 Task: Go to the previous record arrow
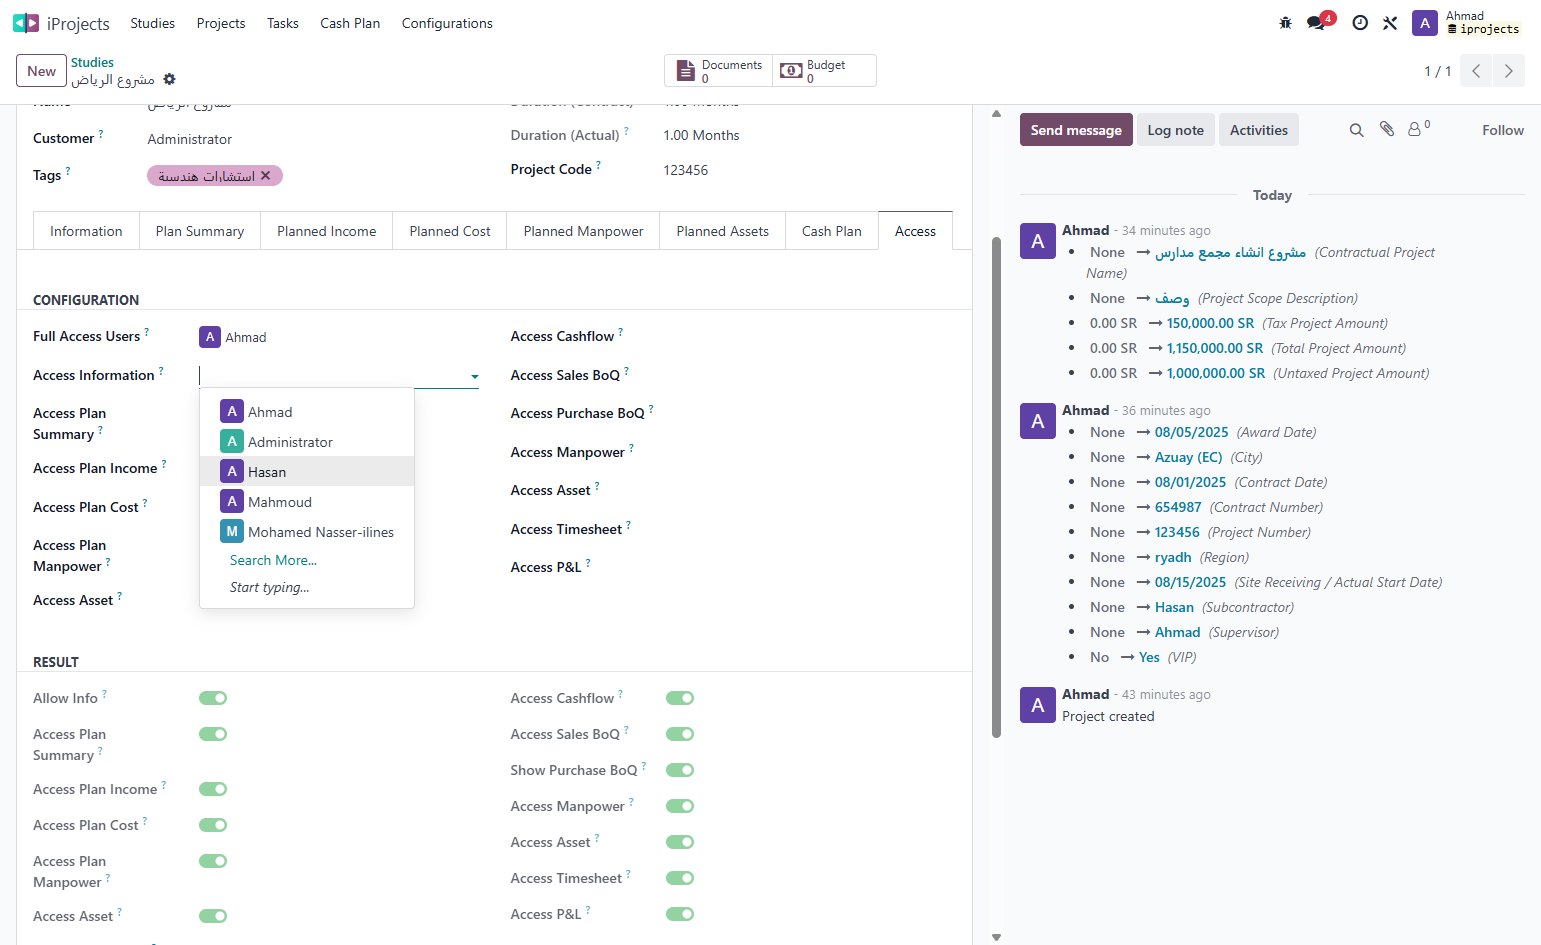click(x=1476, y=71)
